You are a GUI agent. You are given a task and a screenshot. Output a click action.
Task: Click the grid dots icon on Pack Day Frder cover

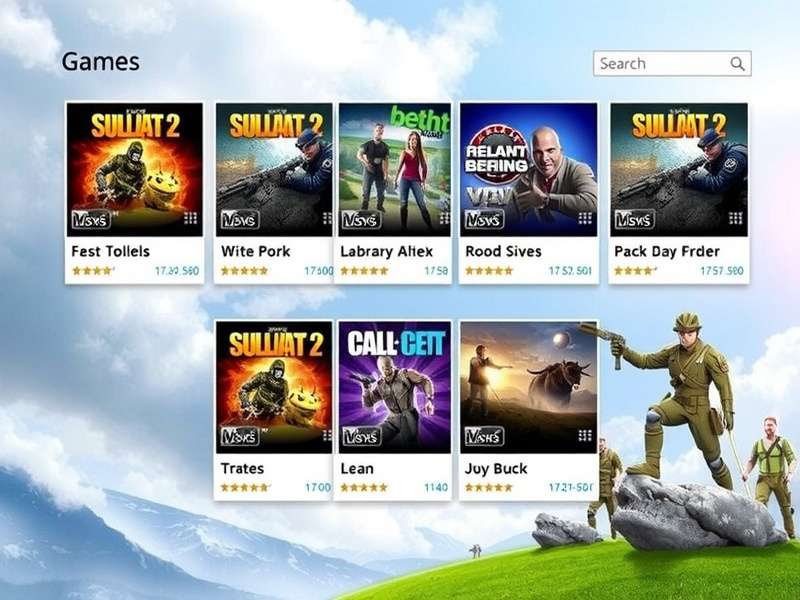[736, 219]
